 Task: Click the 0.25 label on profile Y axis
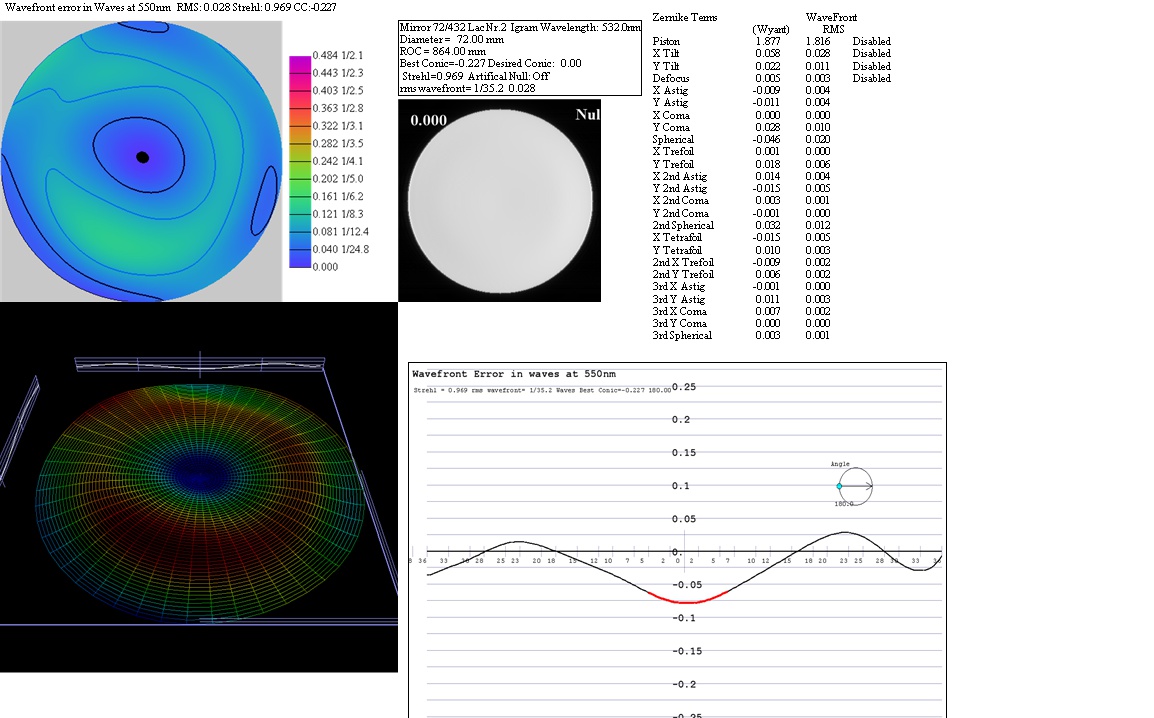click(683, 387)
